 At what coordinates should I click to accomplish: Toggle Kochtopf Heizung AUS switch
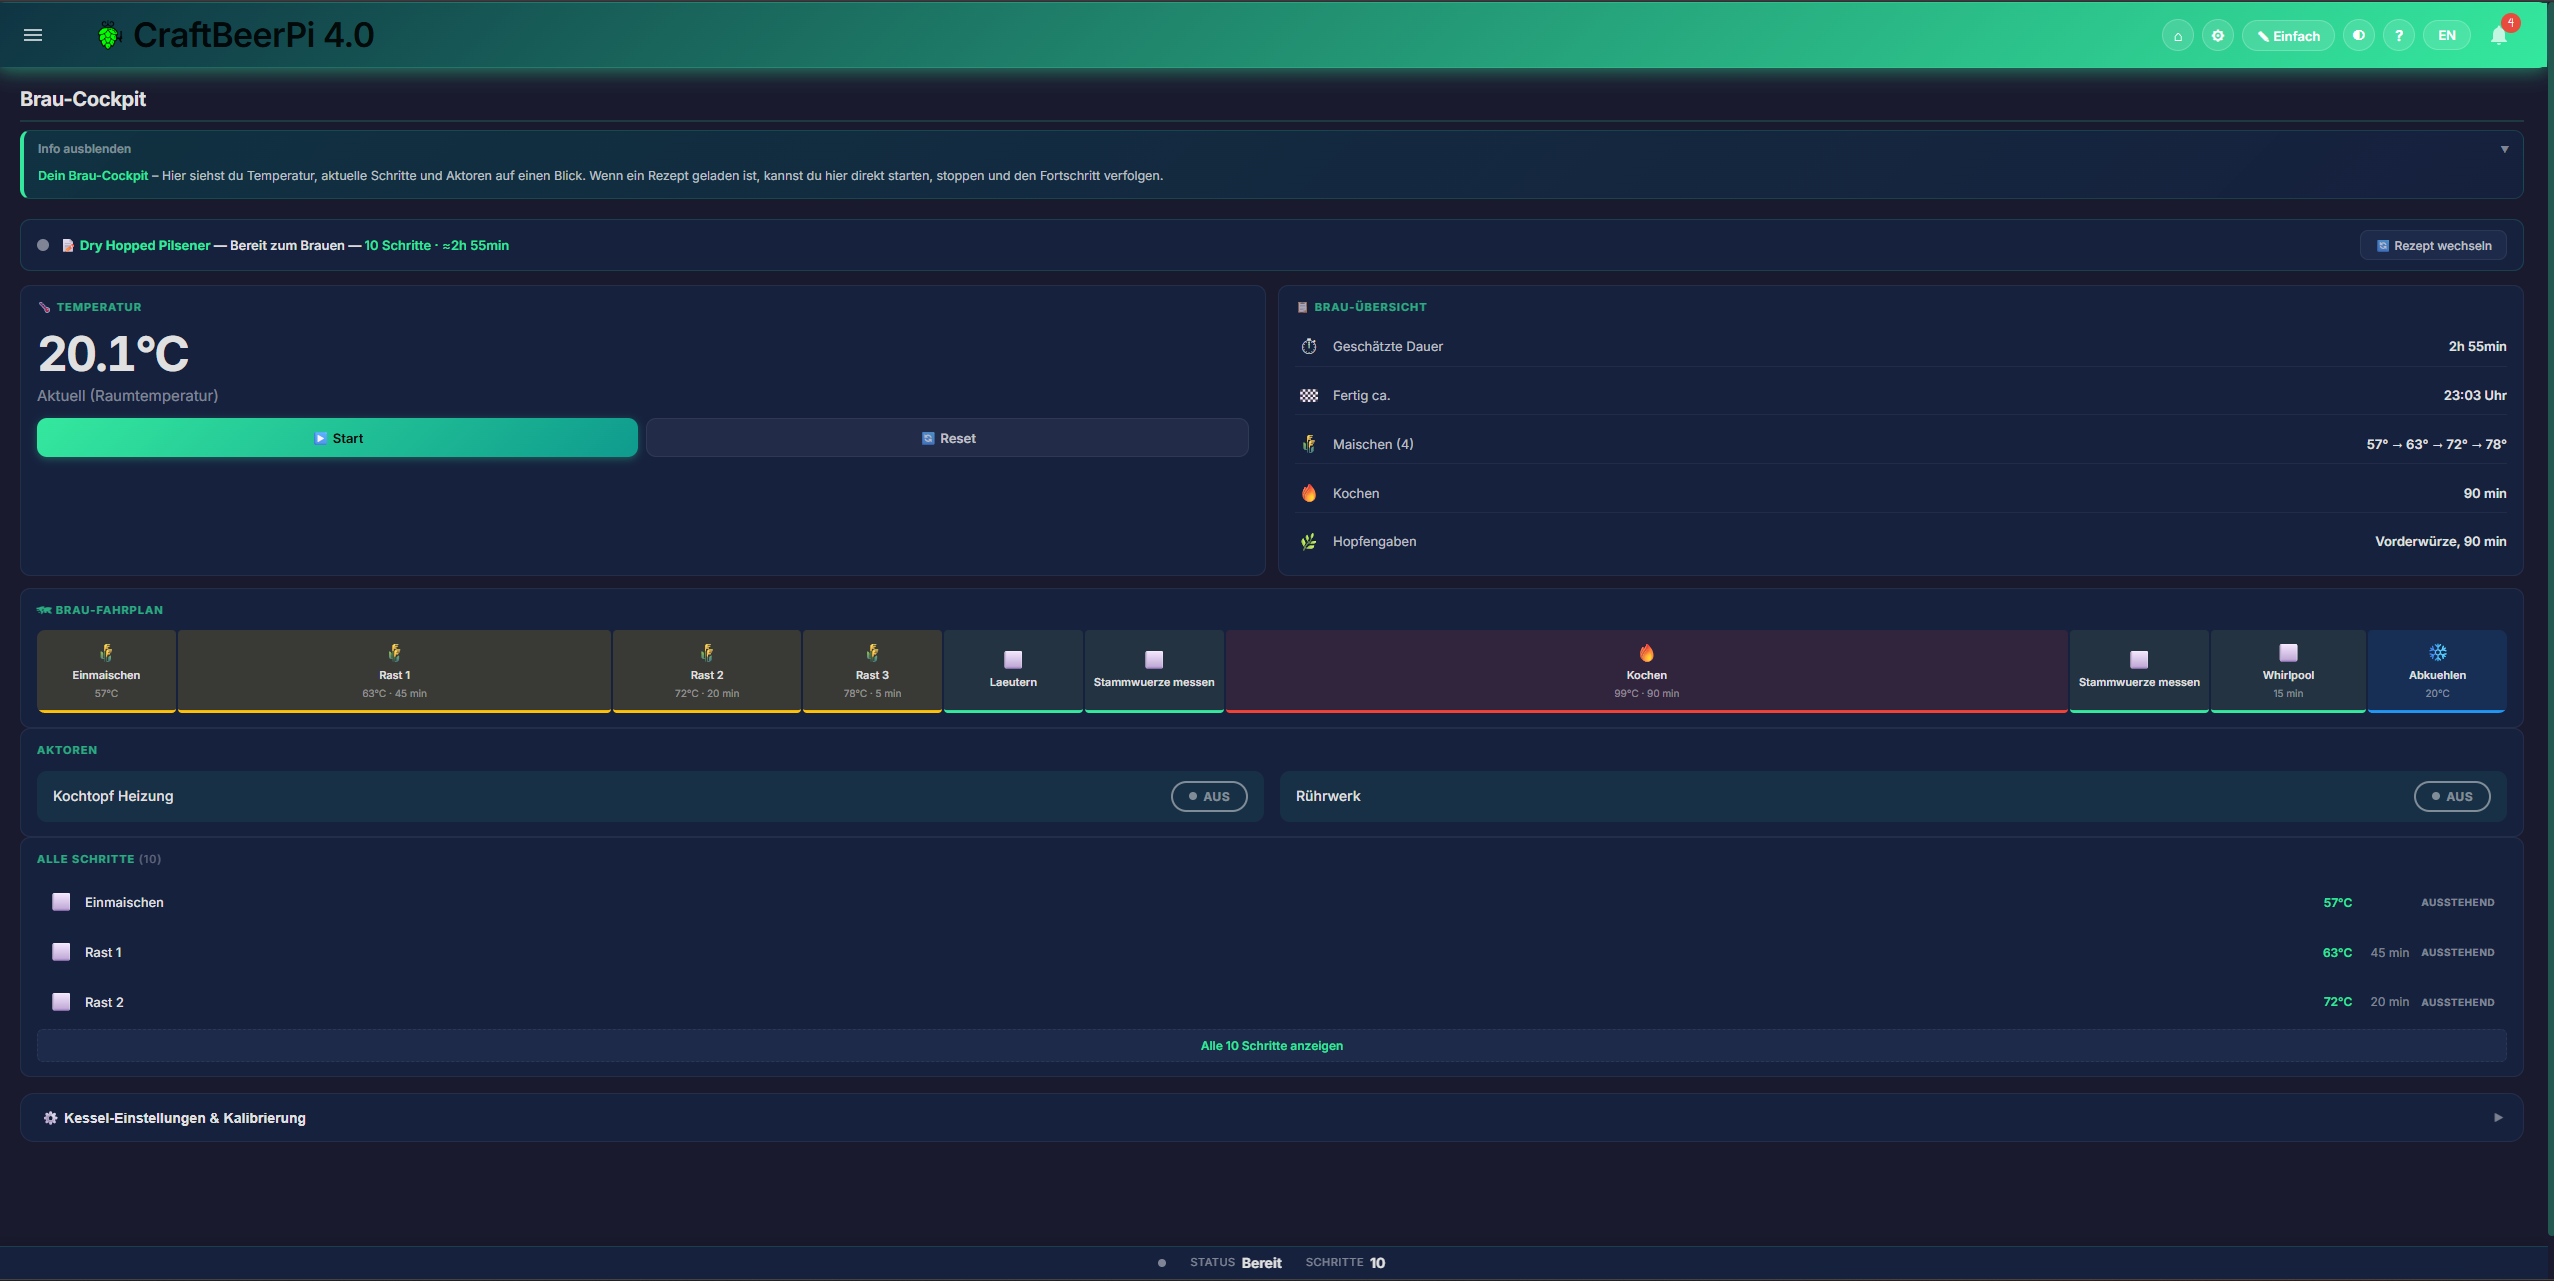(x=1208, y=796)
